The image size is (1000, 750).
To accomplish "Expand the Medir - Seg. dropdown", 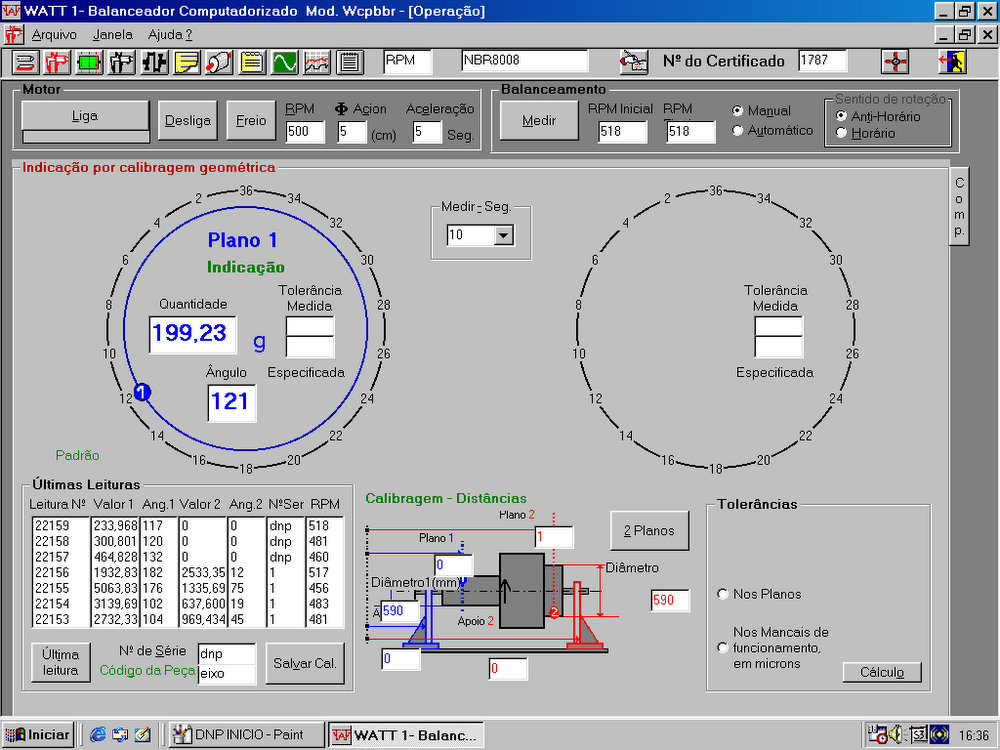I will pos(503,235).
